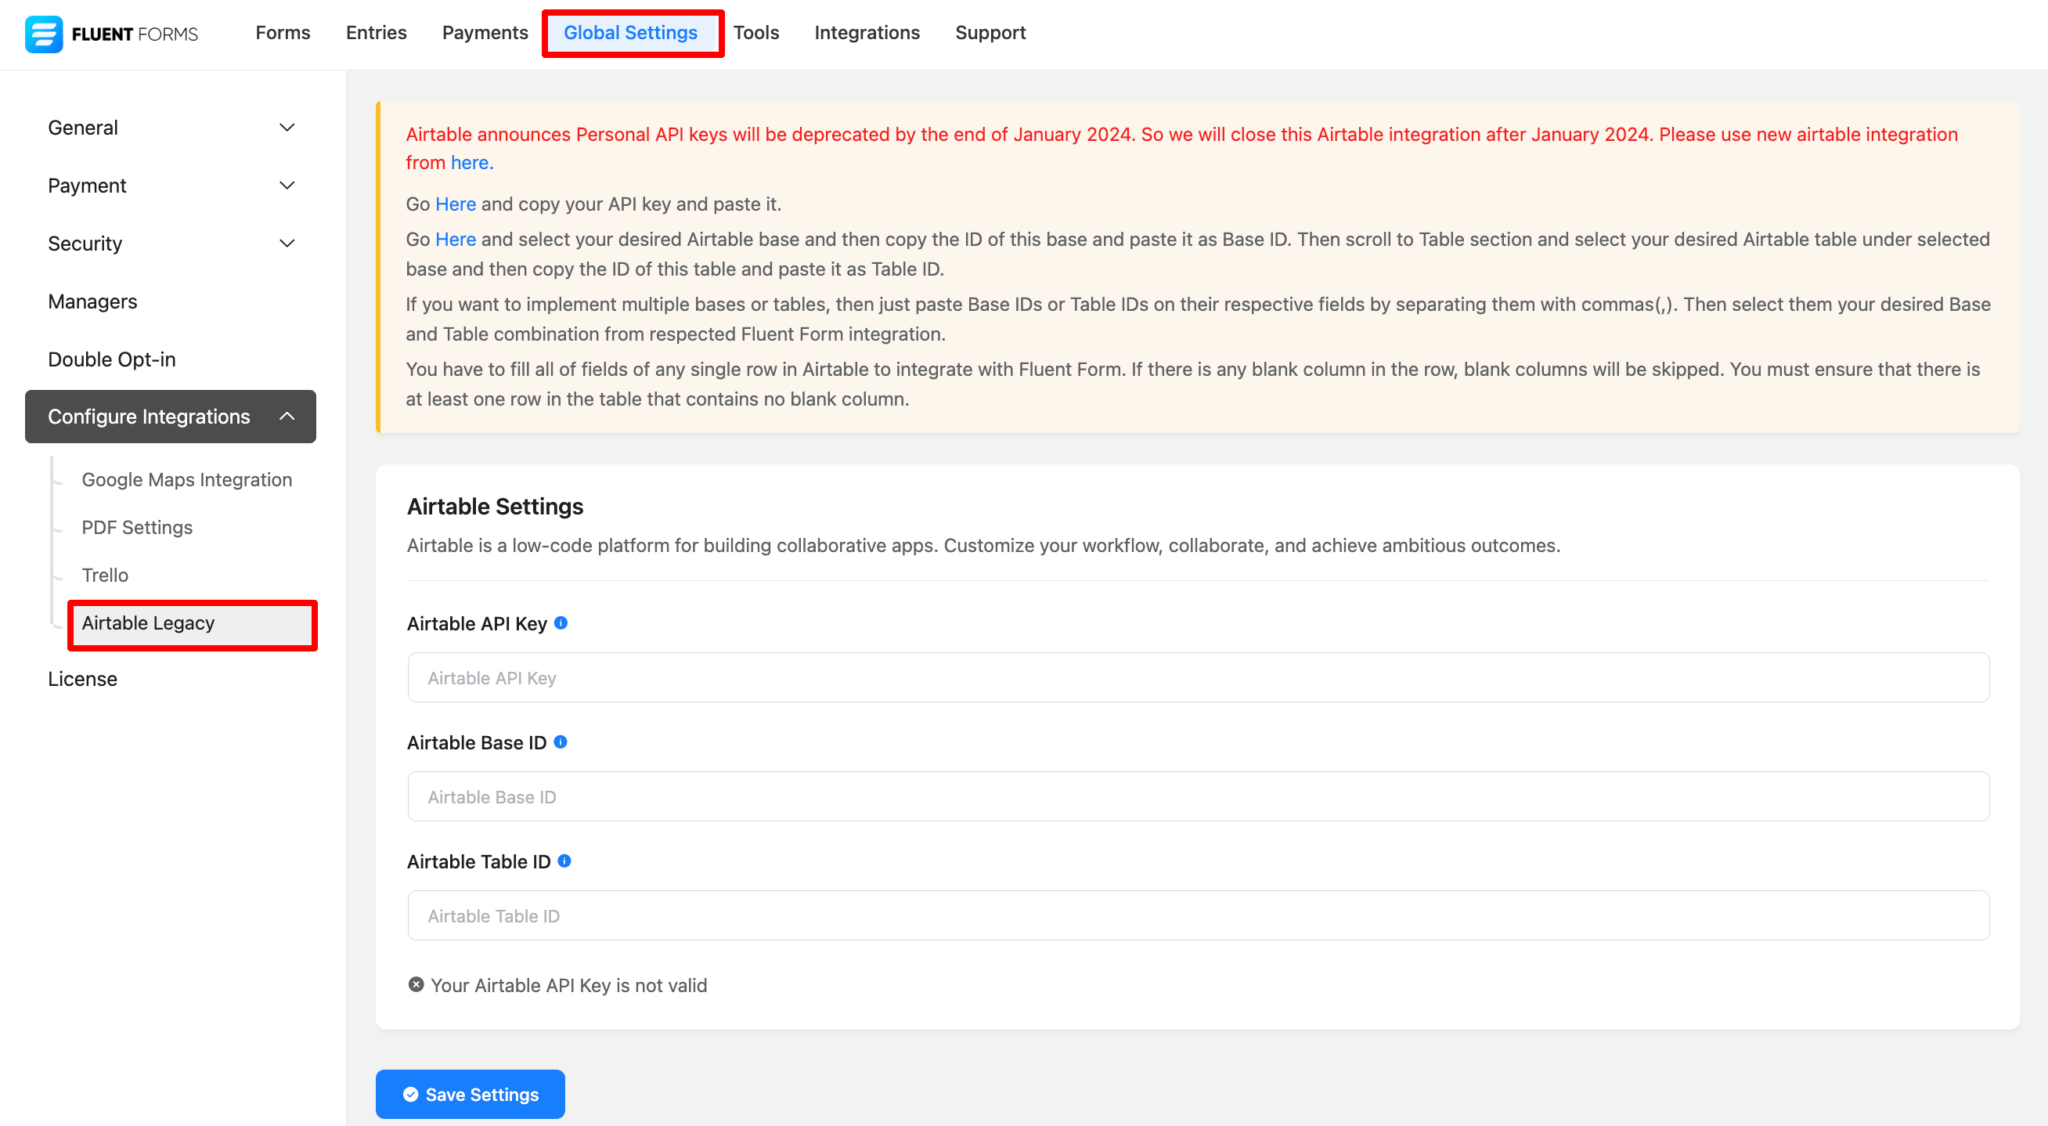The height and width of the screenshot is (1126, 2048).
Task: Expand the General settings section
Action: 286,127
